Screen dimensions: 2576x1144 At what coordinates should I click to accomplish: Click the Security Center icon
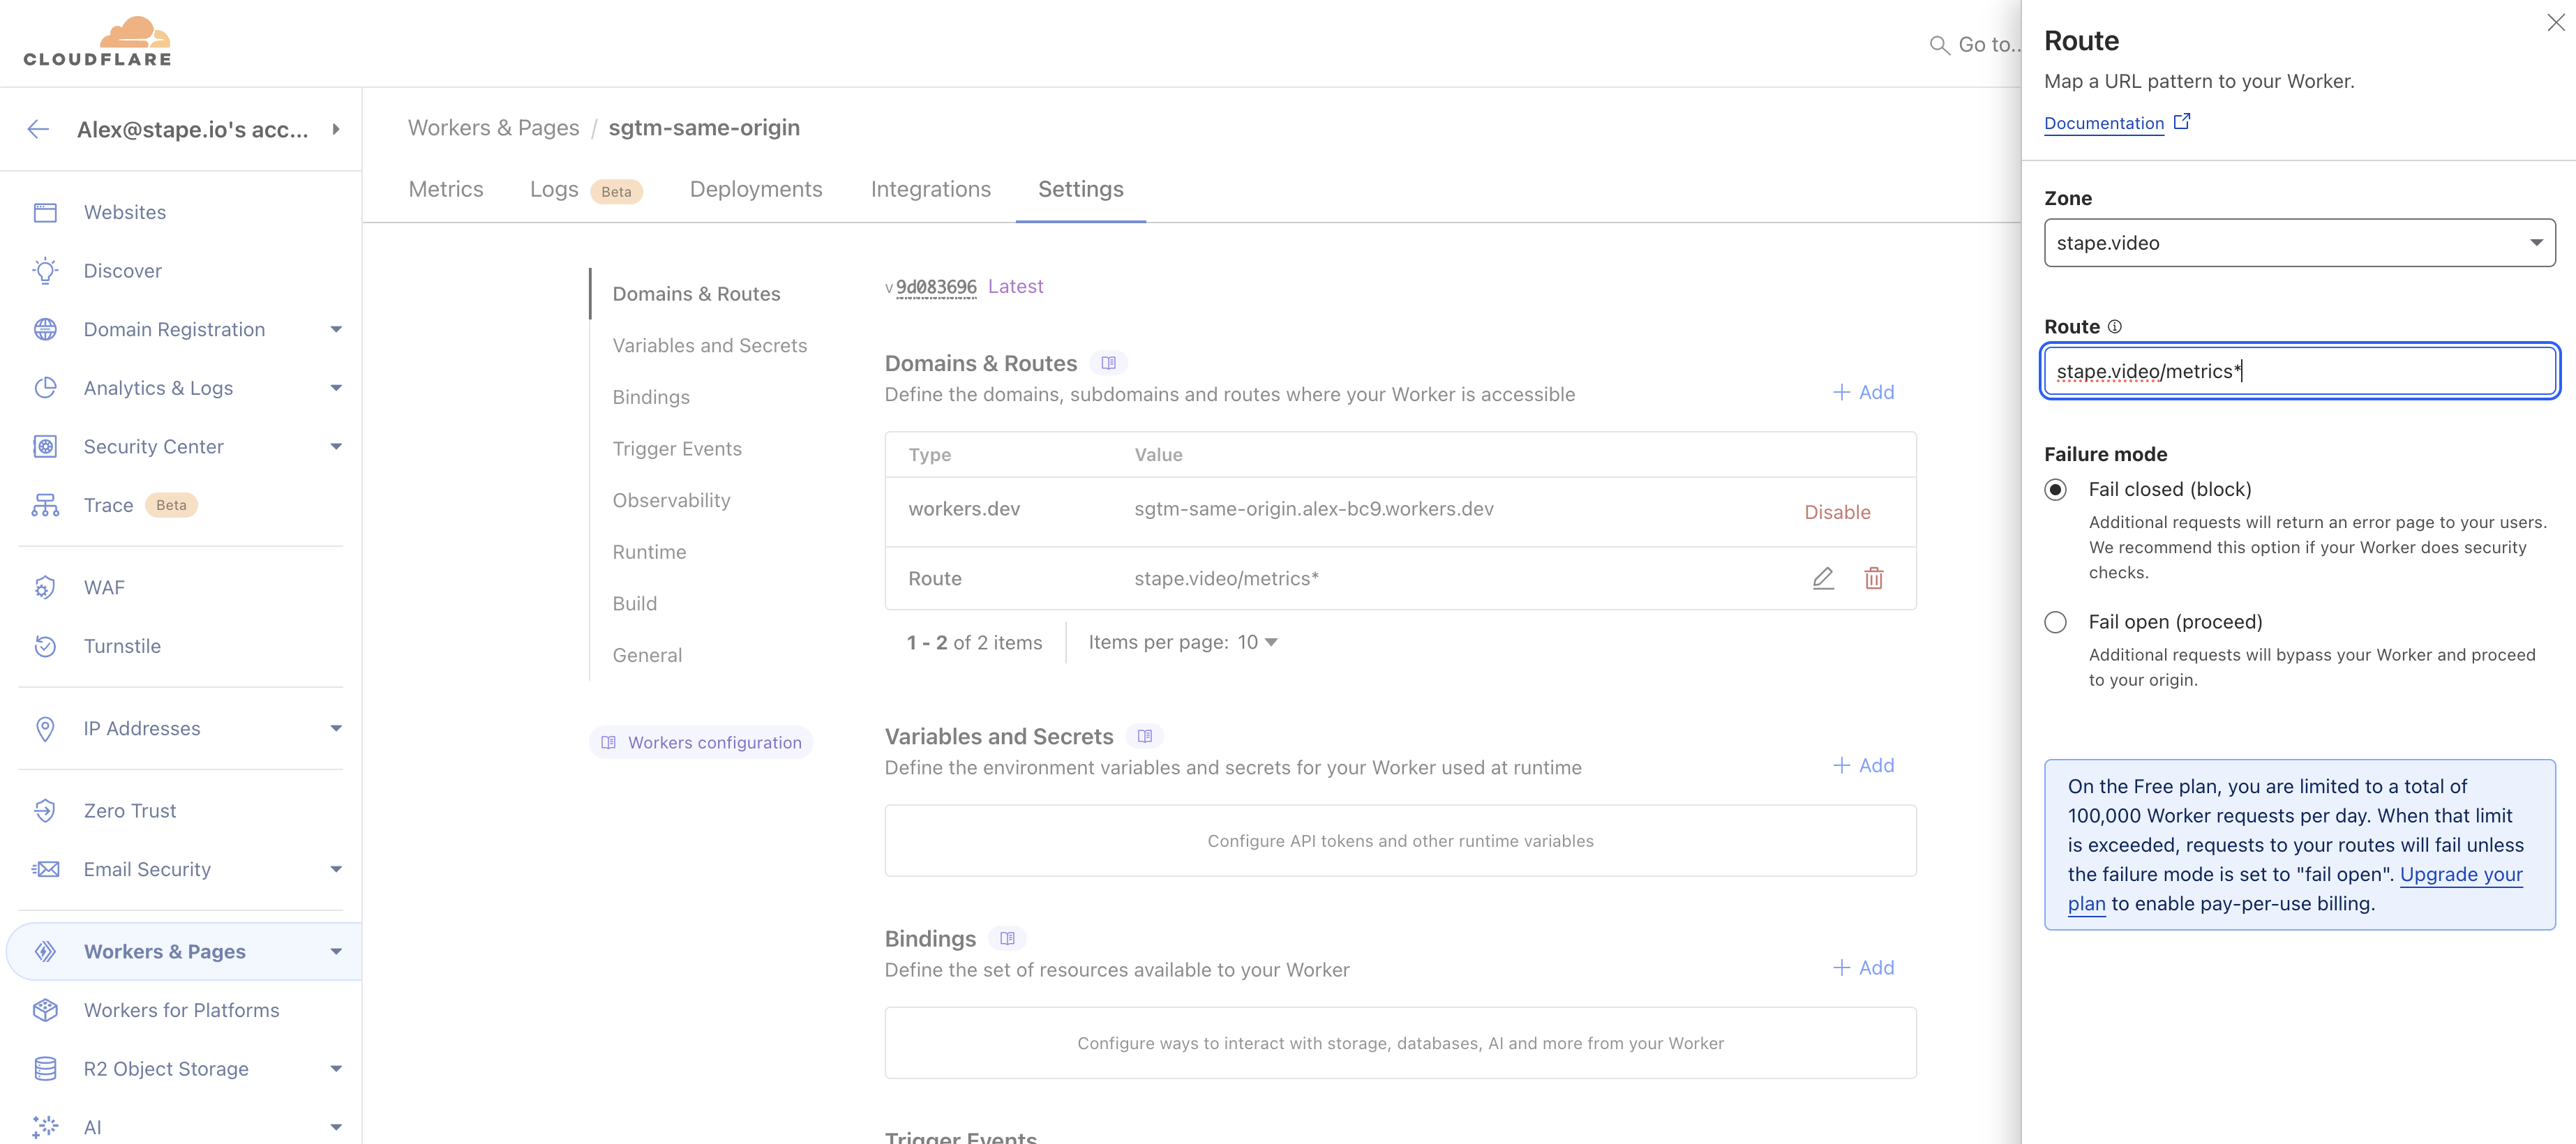point(45,446)
